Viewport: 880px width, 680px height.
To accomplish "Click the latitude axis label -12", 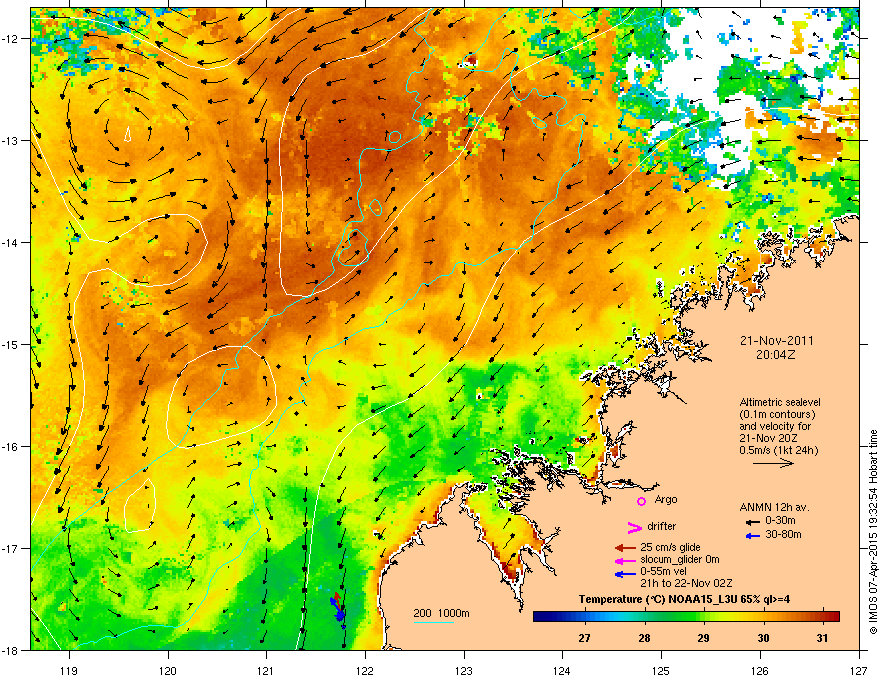I will (10, 39).
